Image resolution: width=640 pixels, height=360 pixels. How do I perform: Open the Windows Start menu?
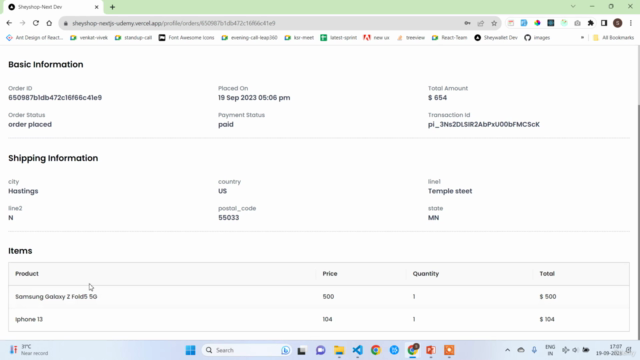[191, 350]
